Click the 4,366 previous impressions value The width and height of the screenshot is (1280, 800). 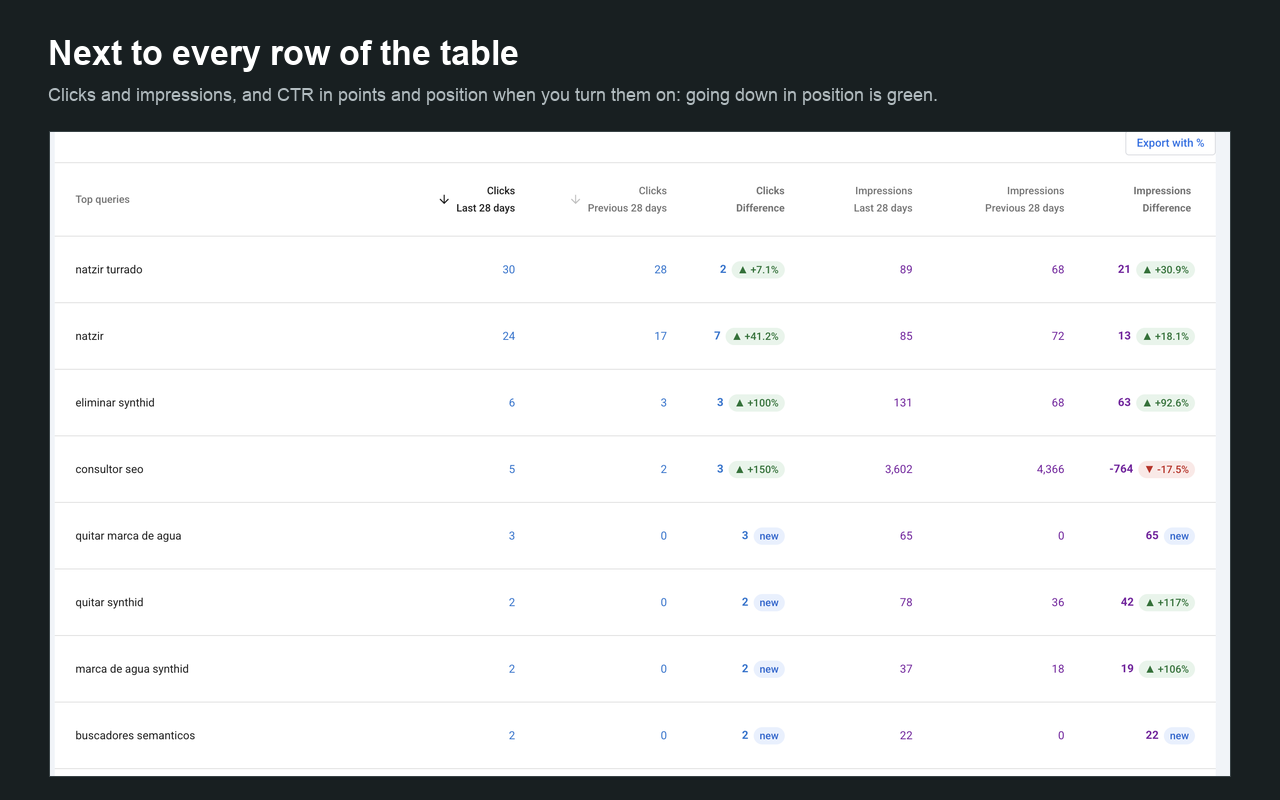[1051, 469]
